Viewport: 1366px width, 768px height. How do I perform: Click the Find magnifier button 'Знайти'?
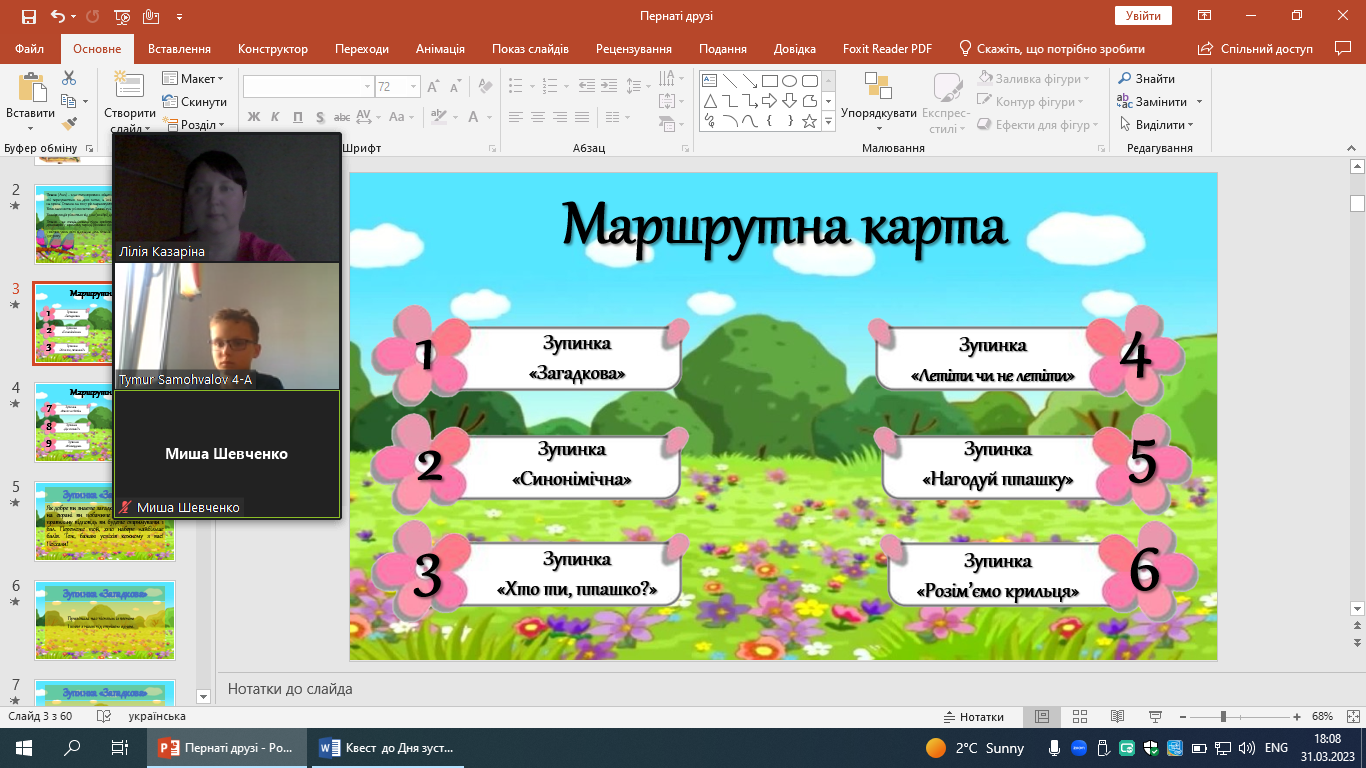[1146, 79]
